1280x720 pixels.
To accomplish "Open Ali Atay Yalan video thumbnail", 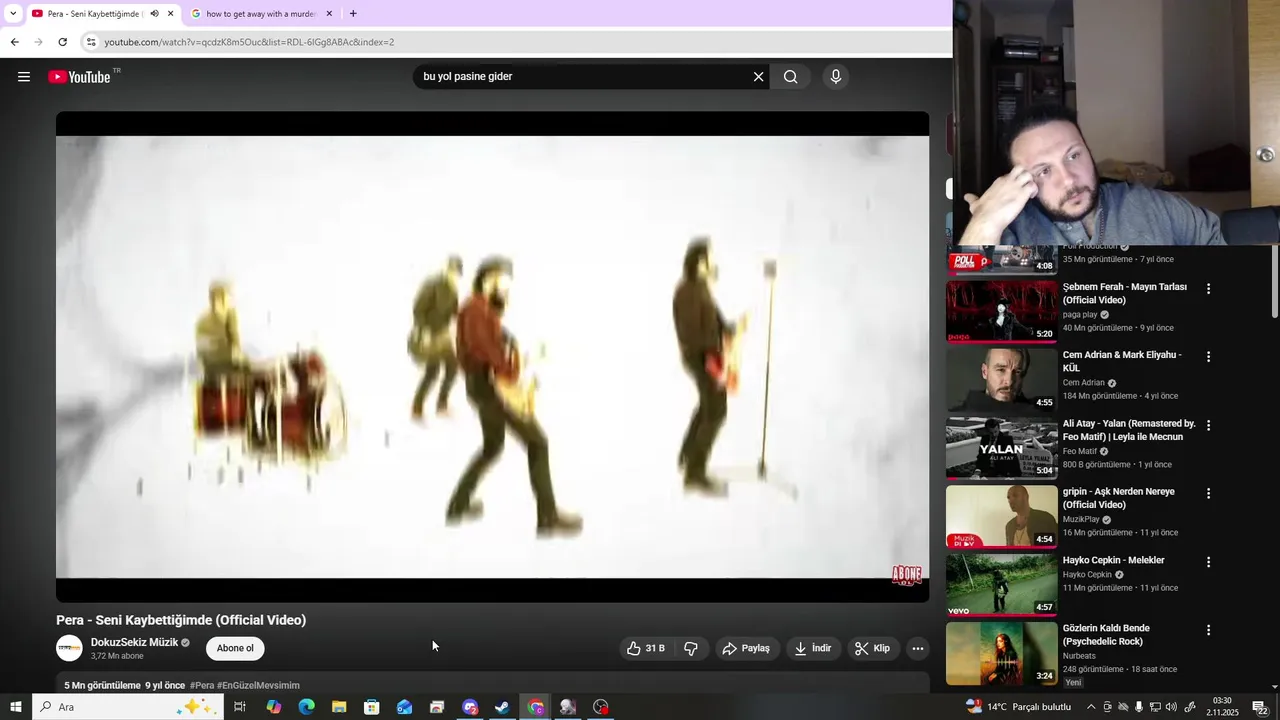I will [x=1001, y=448].
